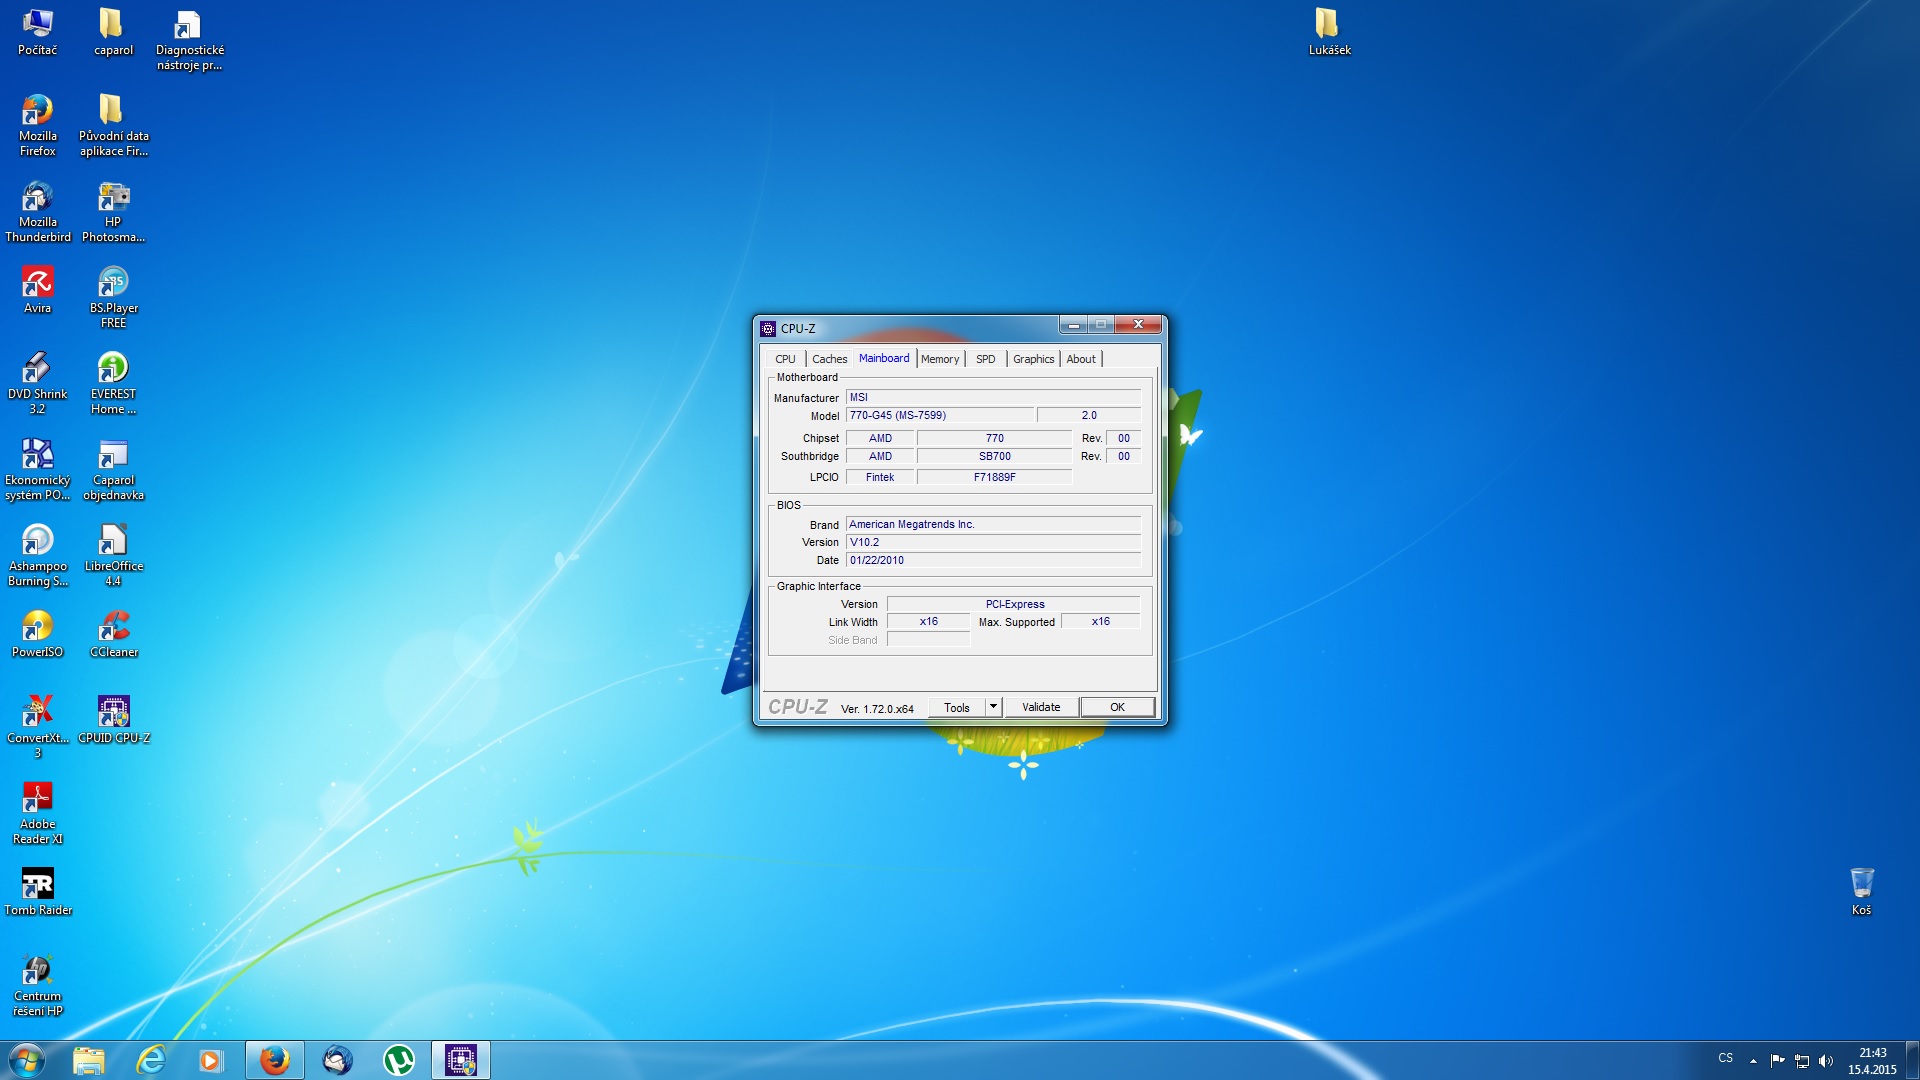Open the Lukášek folder on desktop

pos(1329,31)
